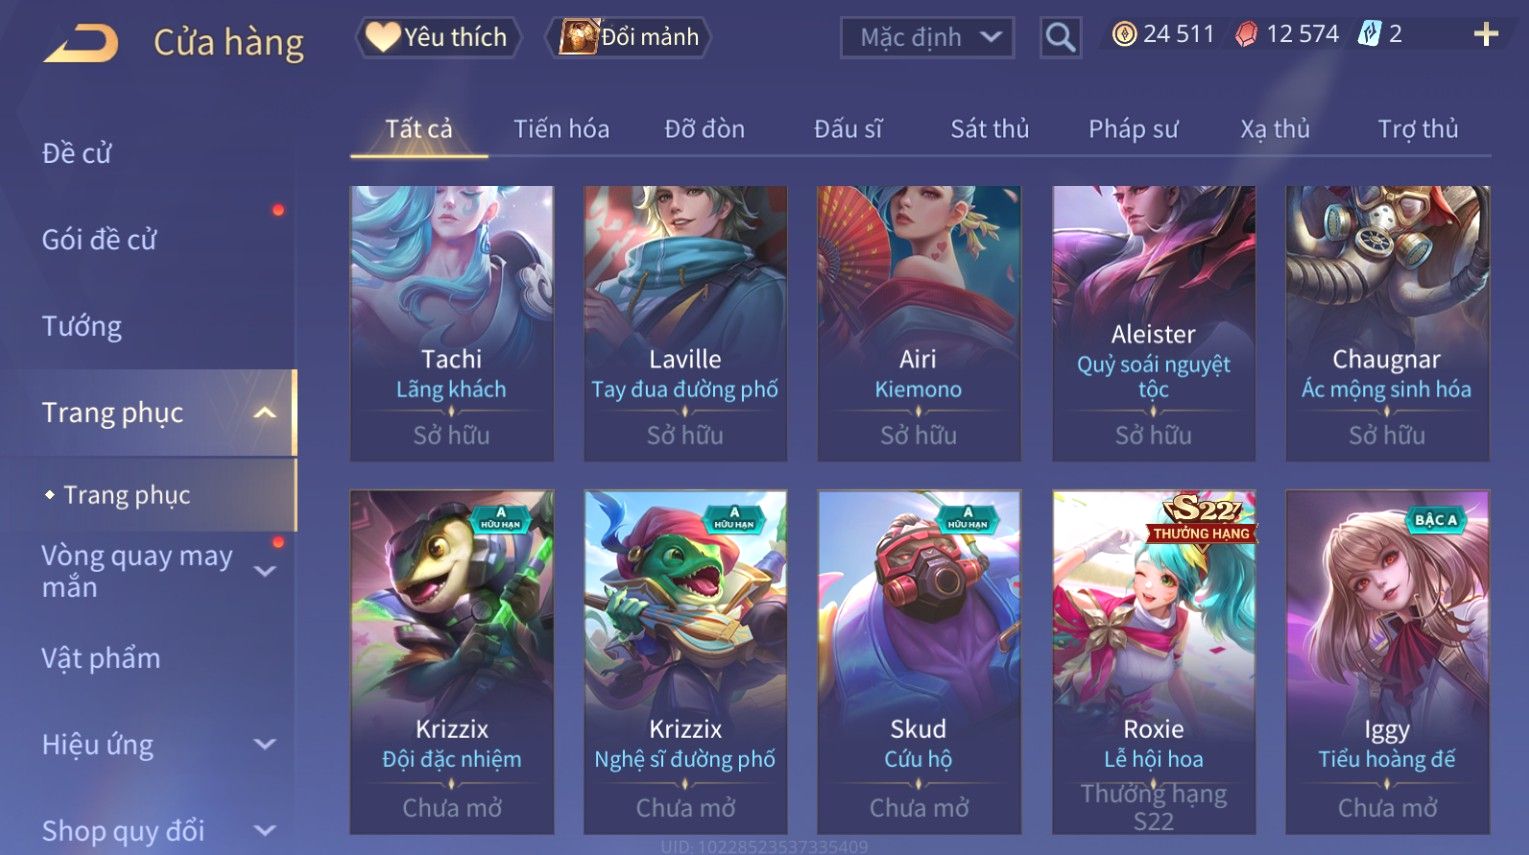This screenshot has width=1529, height=855.
Task: Select the Tiến hóa tab
Action: [561, 129]
